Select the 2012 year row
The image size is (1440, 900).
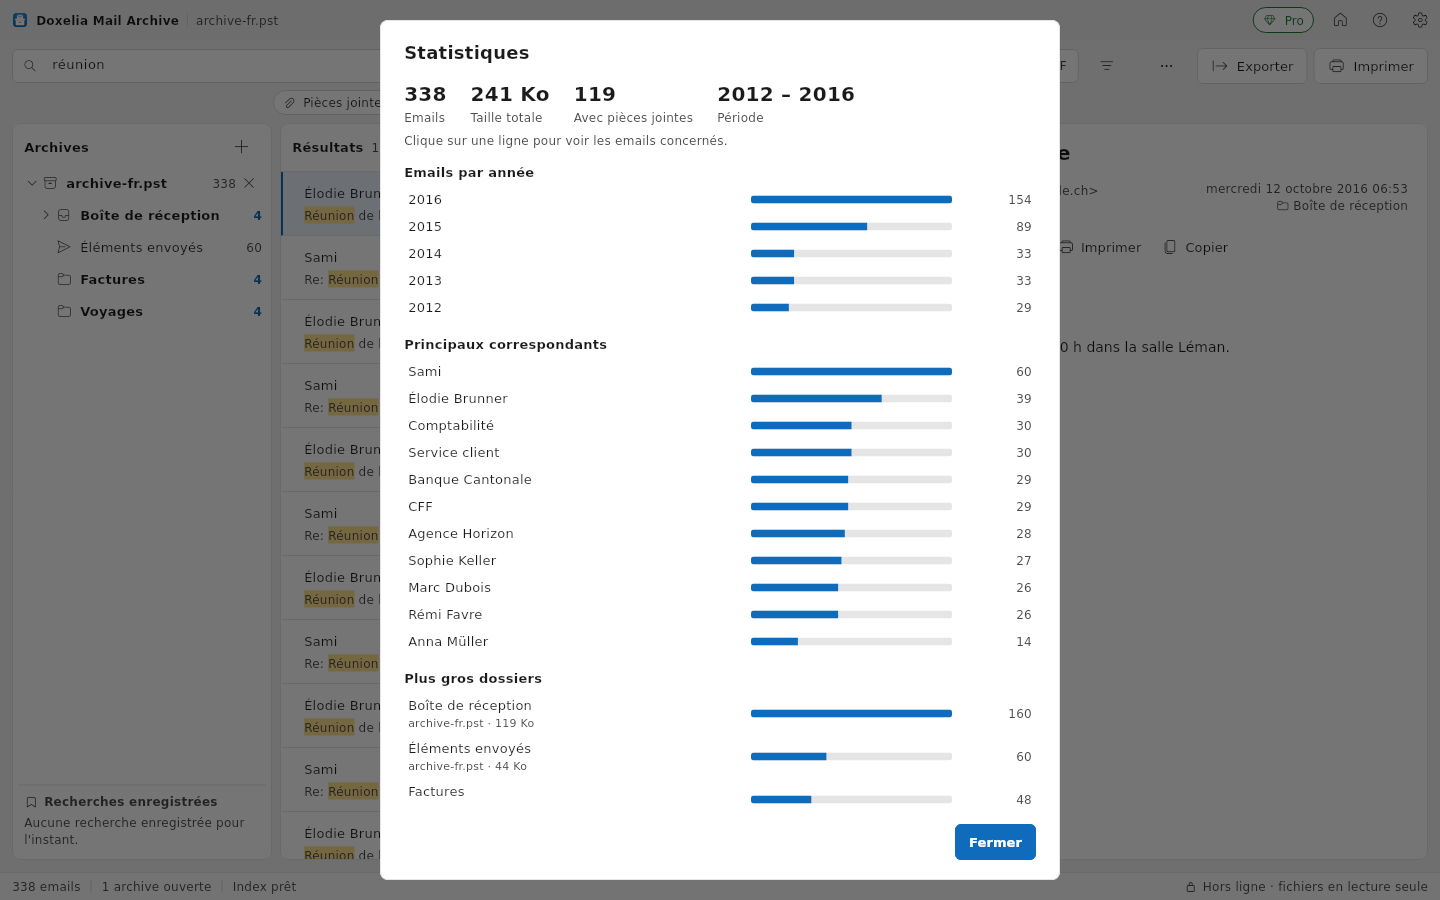pos(720,307)
